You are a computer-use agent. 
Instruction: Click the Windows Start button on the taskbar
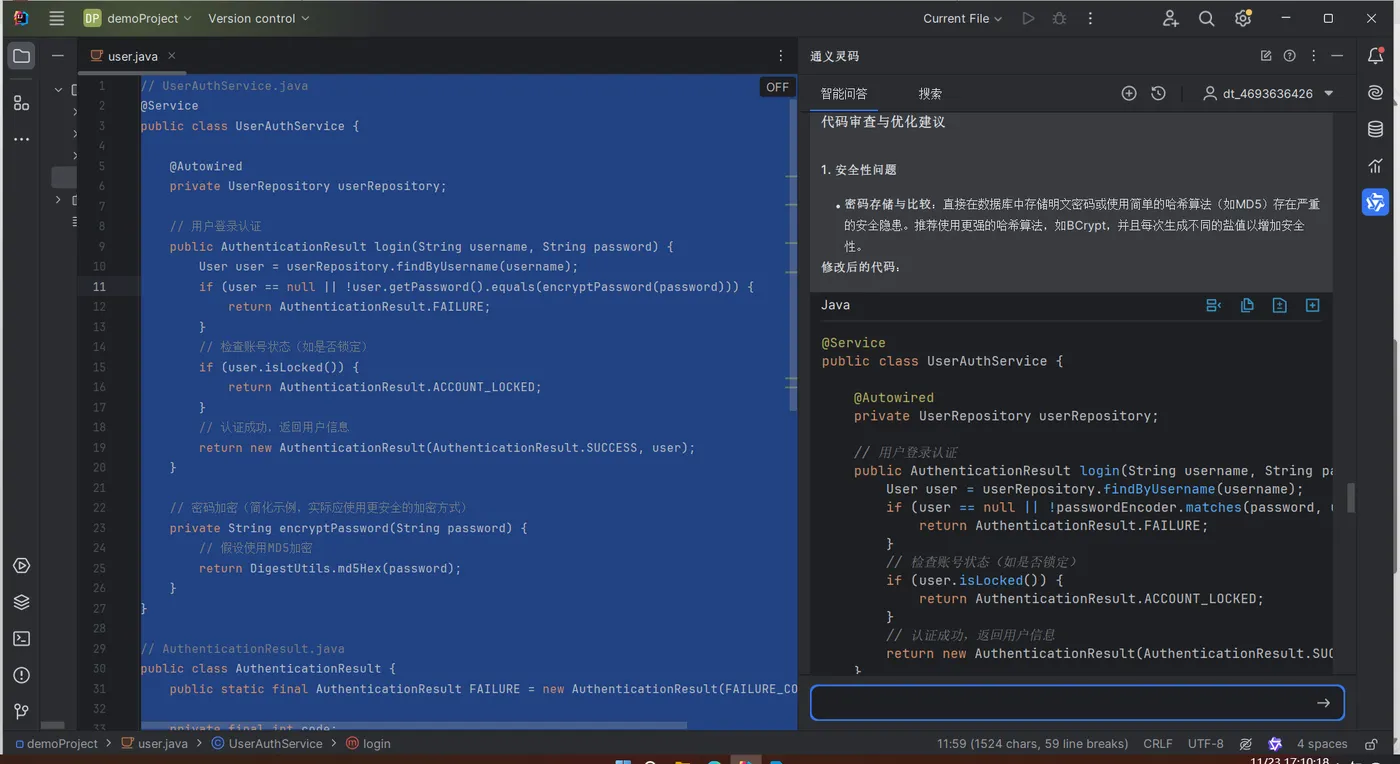click(622, 763)
